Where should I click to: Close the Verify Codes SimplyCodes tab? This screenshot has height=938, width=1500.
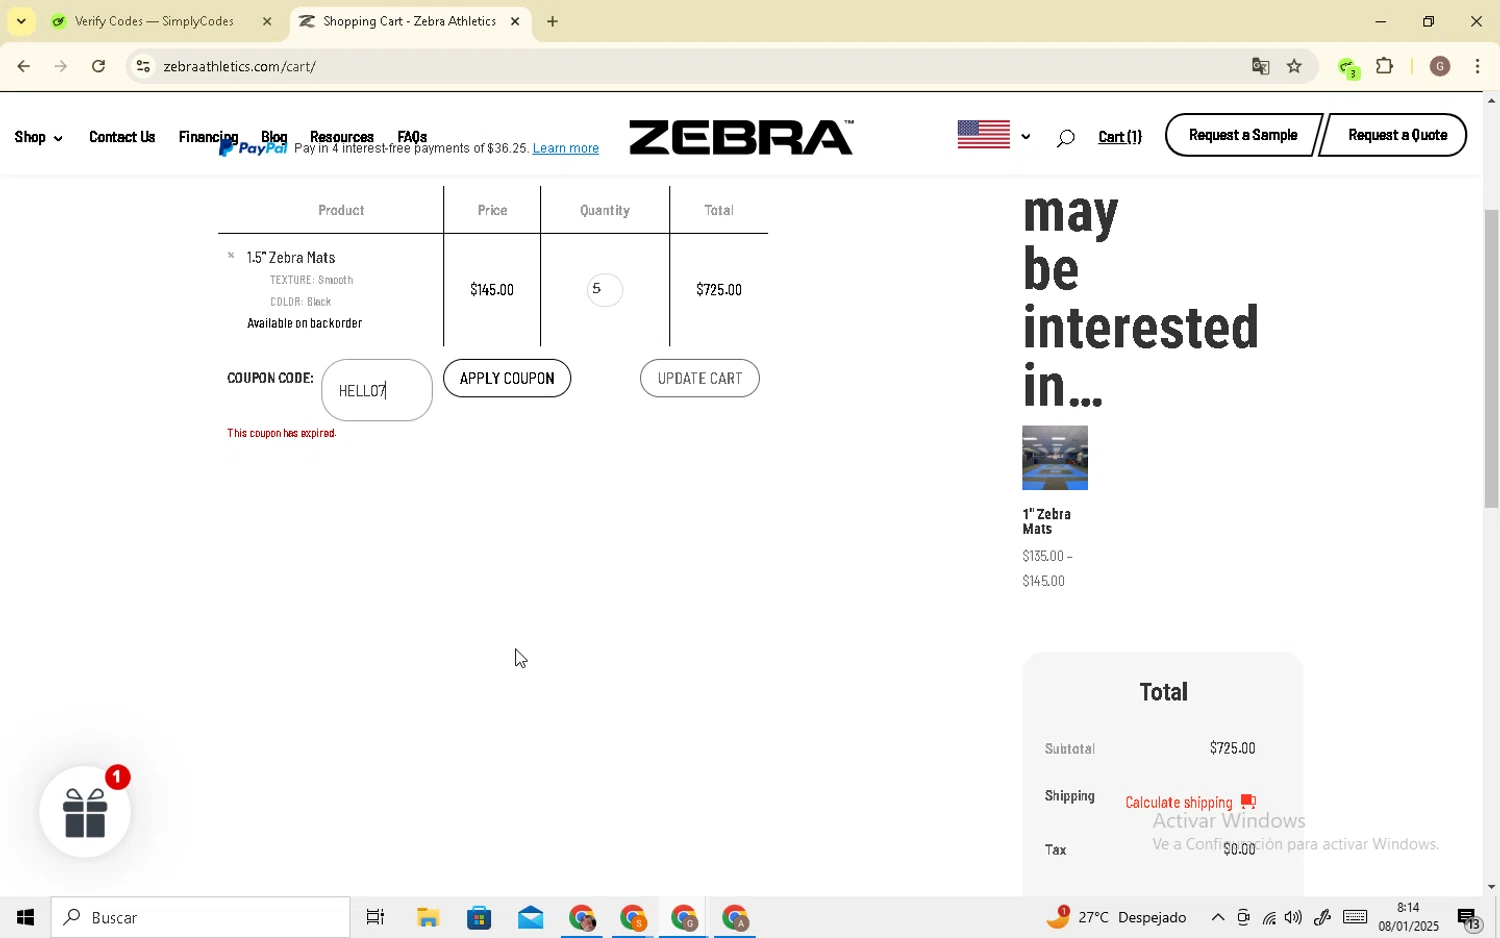tap(267, 21)
